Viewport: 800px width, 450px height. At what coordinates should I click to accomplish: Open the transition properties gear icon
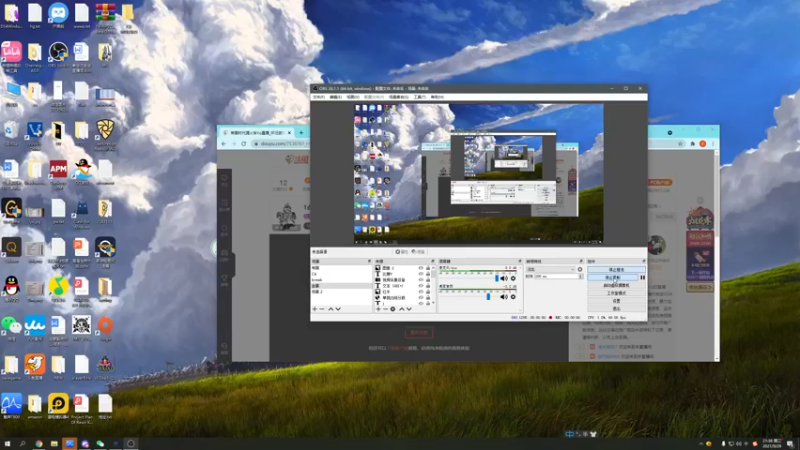tap(580, 269)
